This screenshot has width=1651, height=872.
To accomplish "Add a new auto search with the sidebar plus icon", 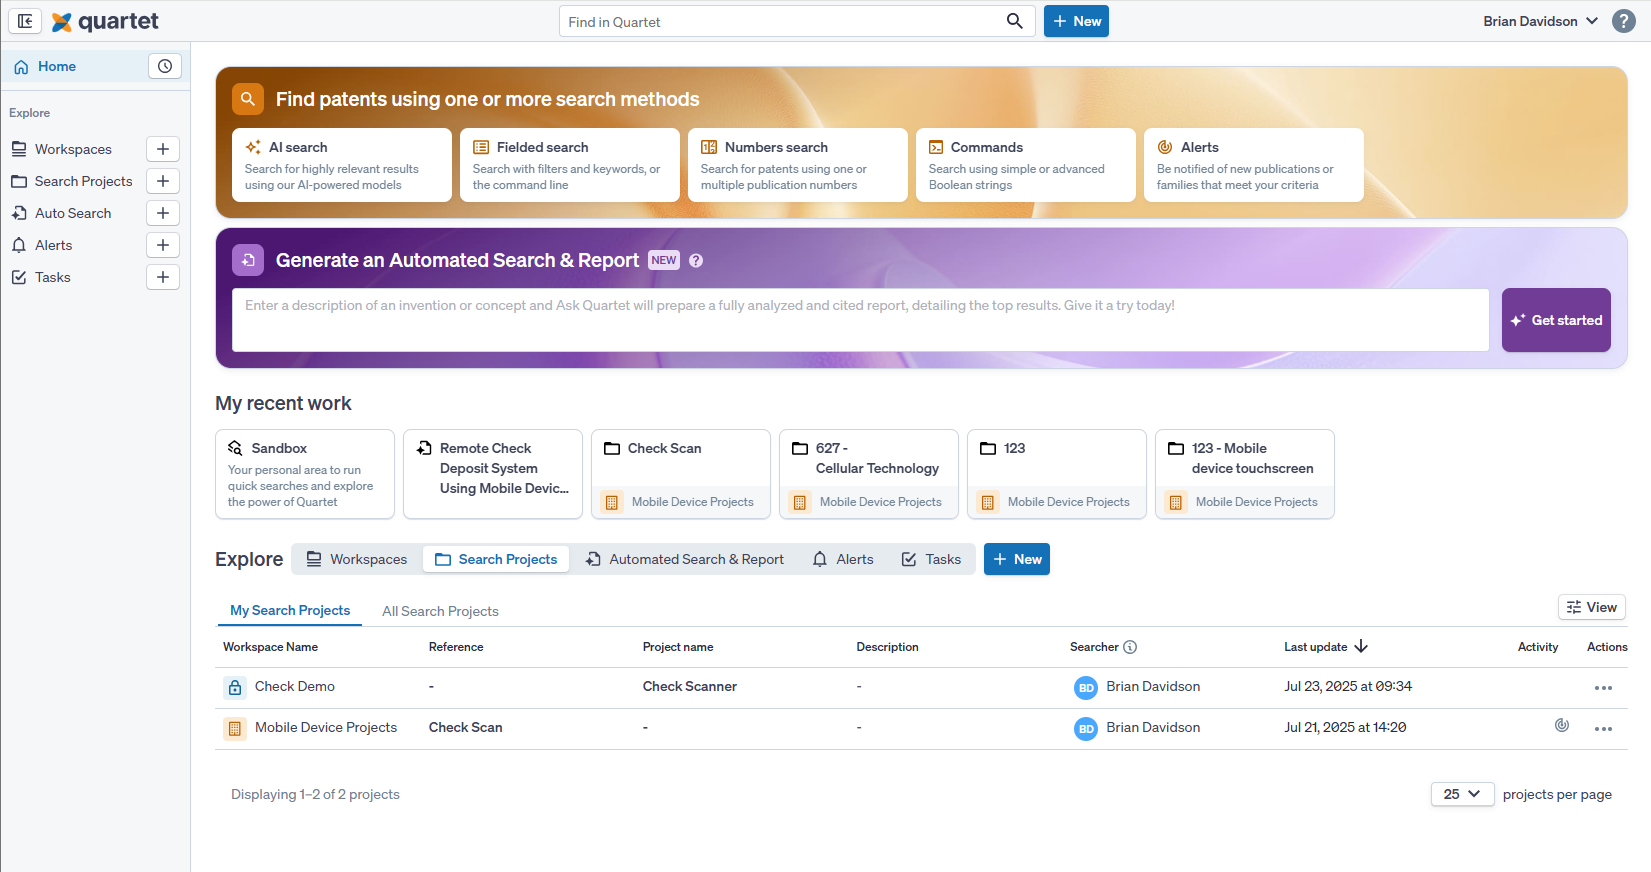I will click(163, 213).
